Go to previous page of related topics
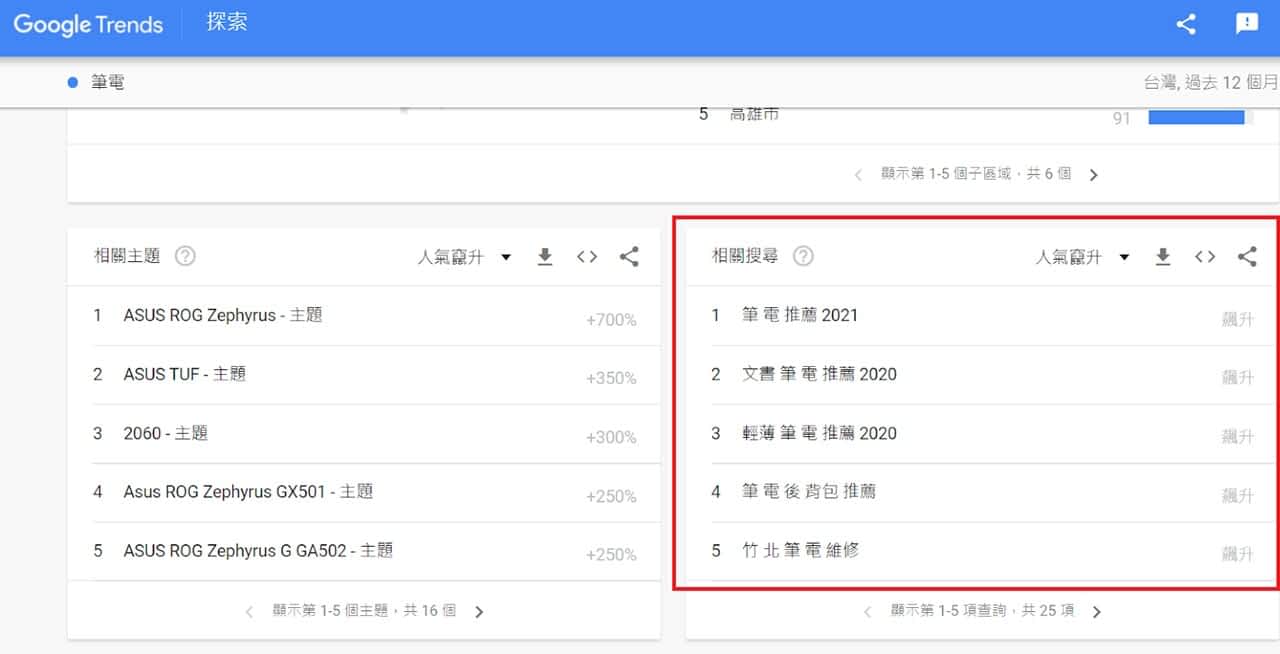This screenshot has width=1280, height=654. pos(249,612)
